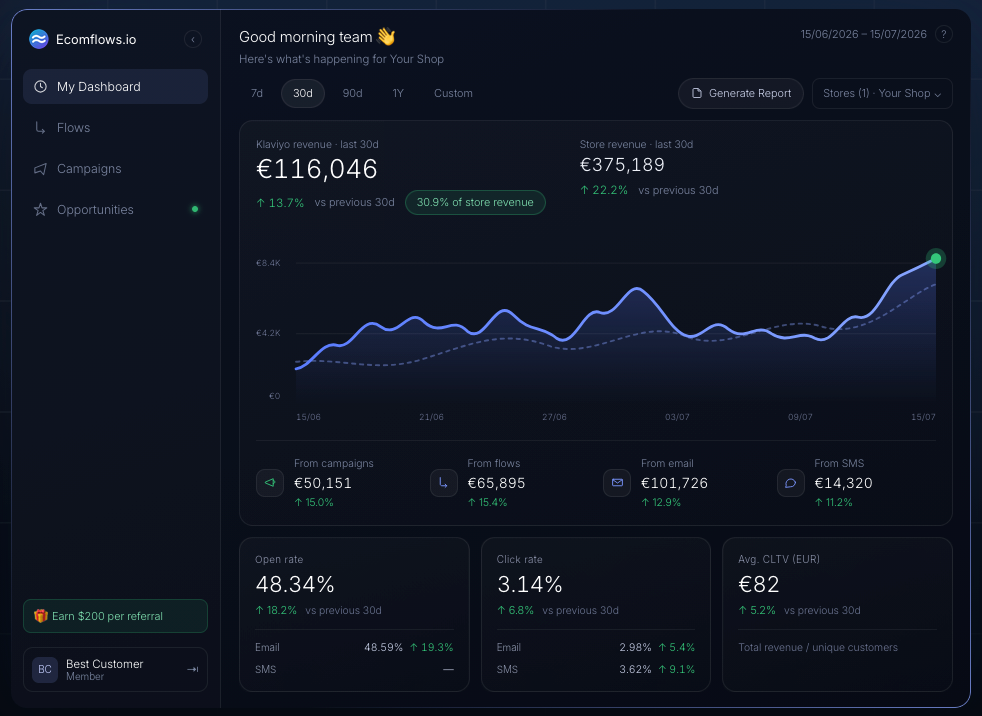Select the 7d time range
Screen dimensions: 982x716
point(257,93)
